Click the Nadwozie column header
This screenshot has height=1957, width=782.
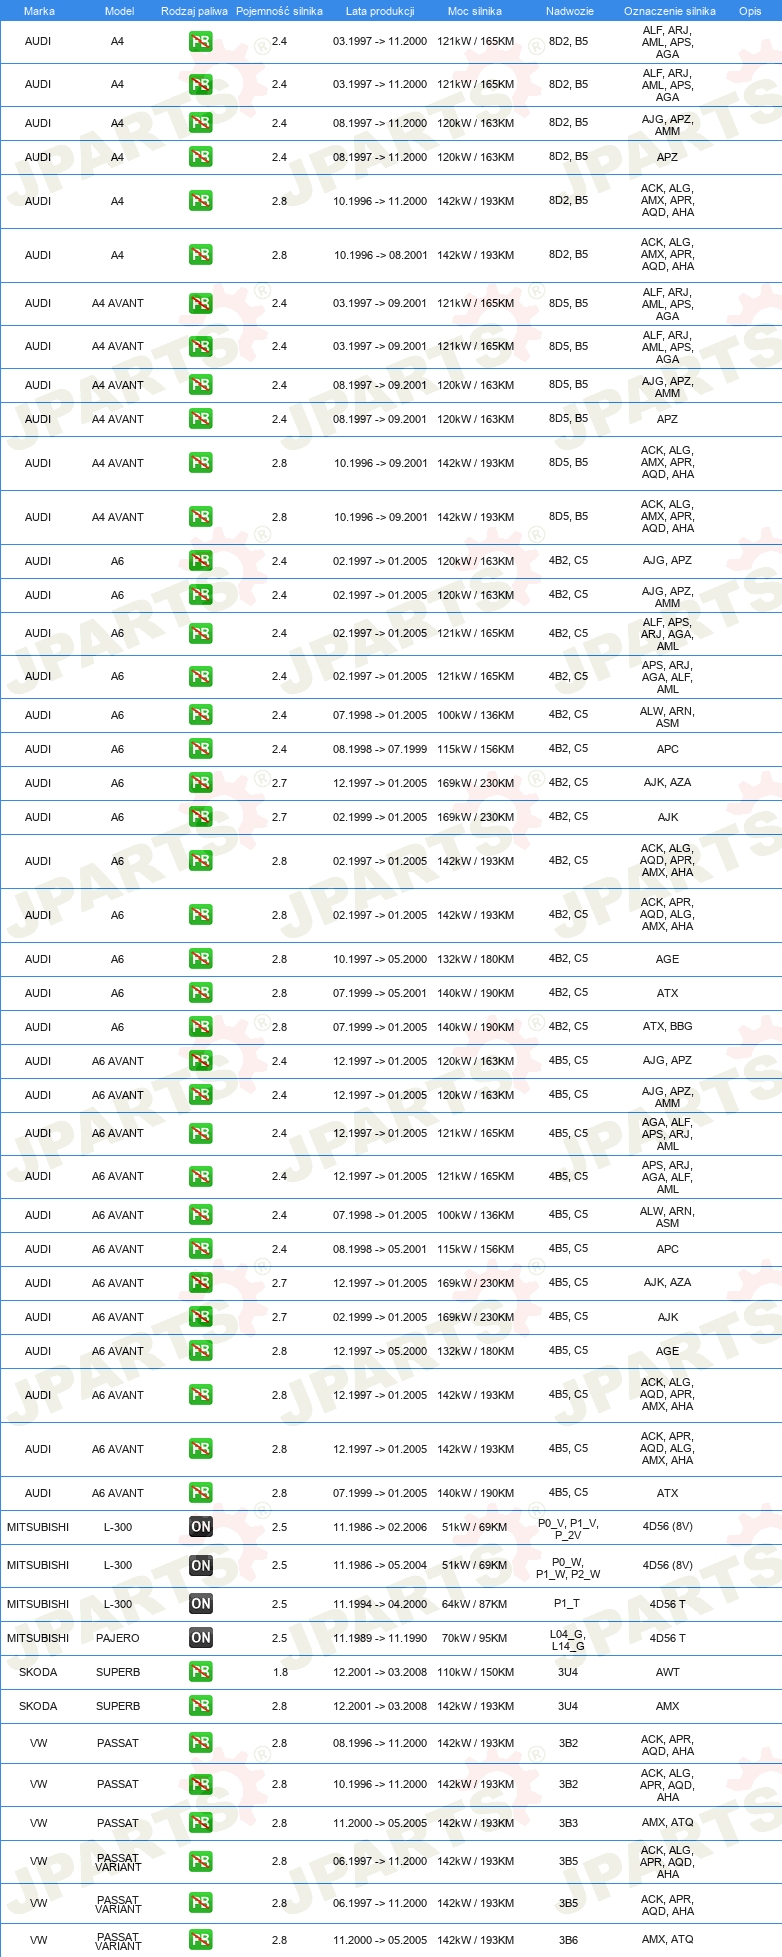point(570,11)
